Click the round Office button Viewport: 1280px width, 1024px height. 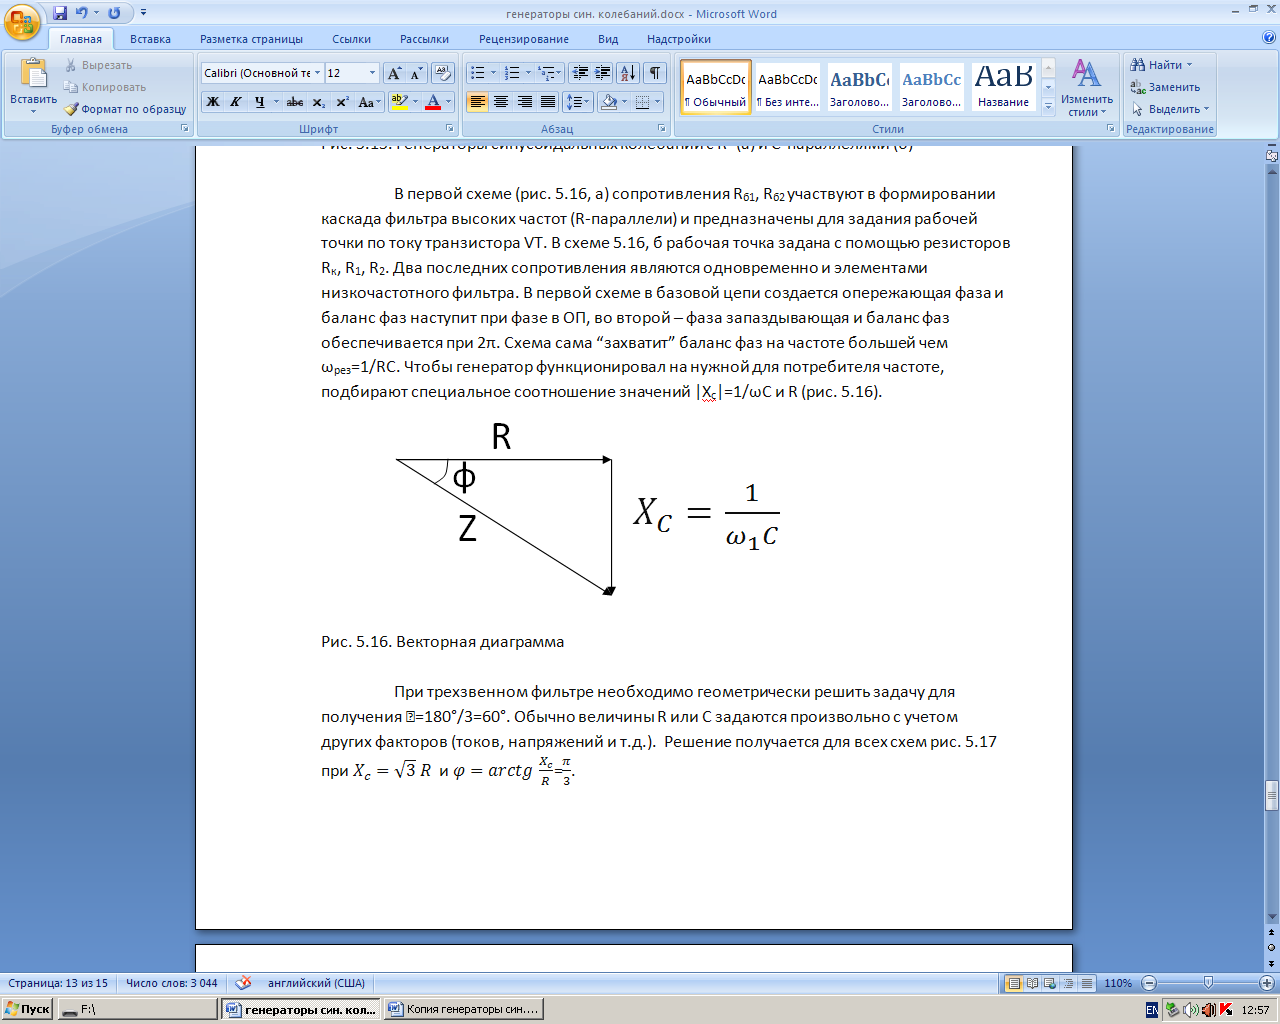pos(23,22)
